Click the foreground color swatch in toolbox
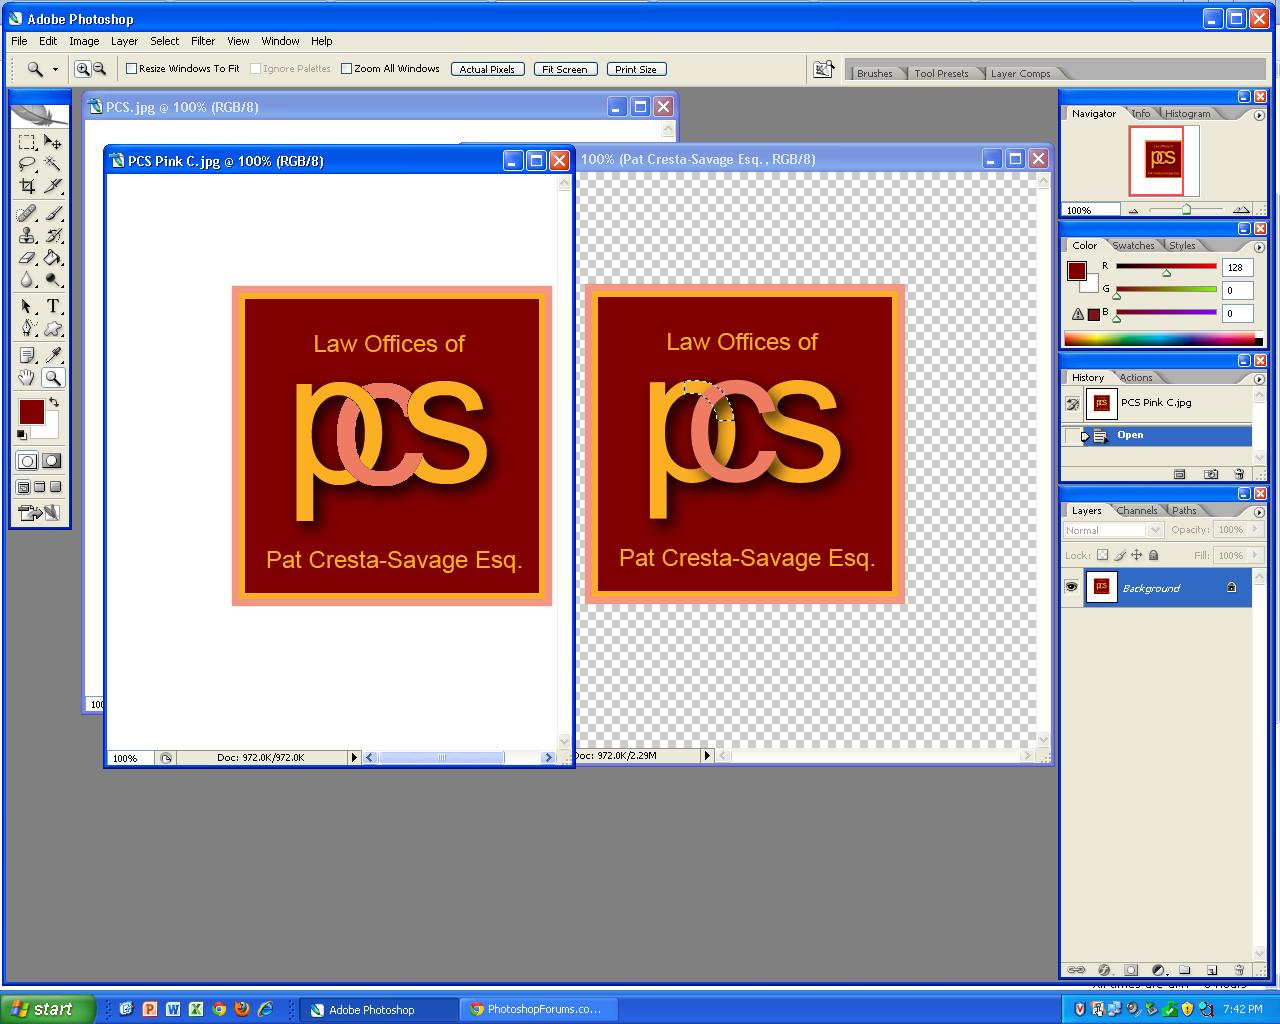 point(31,411)
